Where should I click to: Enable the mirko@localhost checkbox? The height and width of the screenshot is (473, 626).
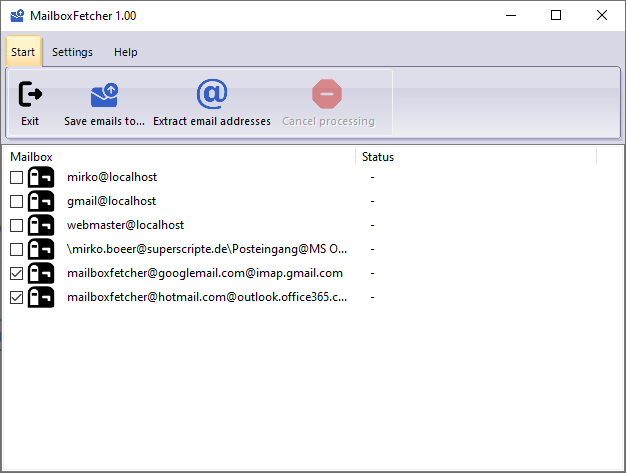pos(16,177)
